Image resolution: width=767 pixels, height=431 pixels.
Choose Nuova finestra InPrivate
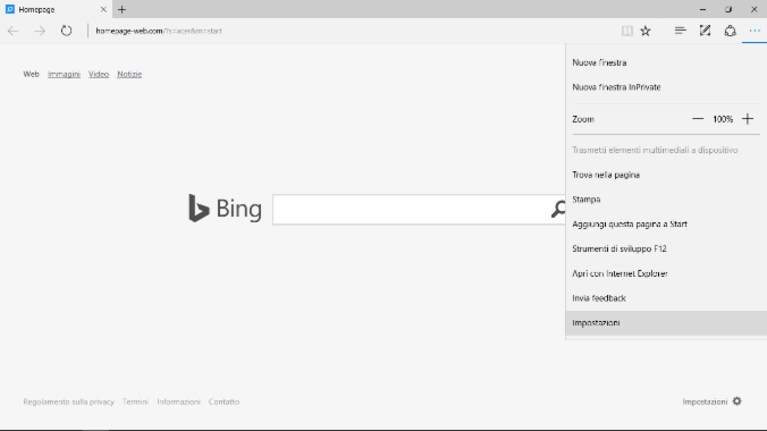click(x=666, y=87)
